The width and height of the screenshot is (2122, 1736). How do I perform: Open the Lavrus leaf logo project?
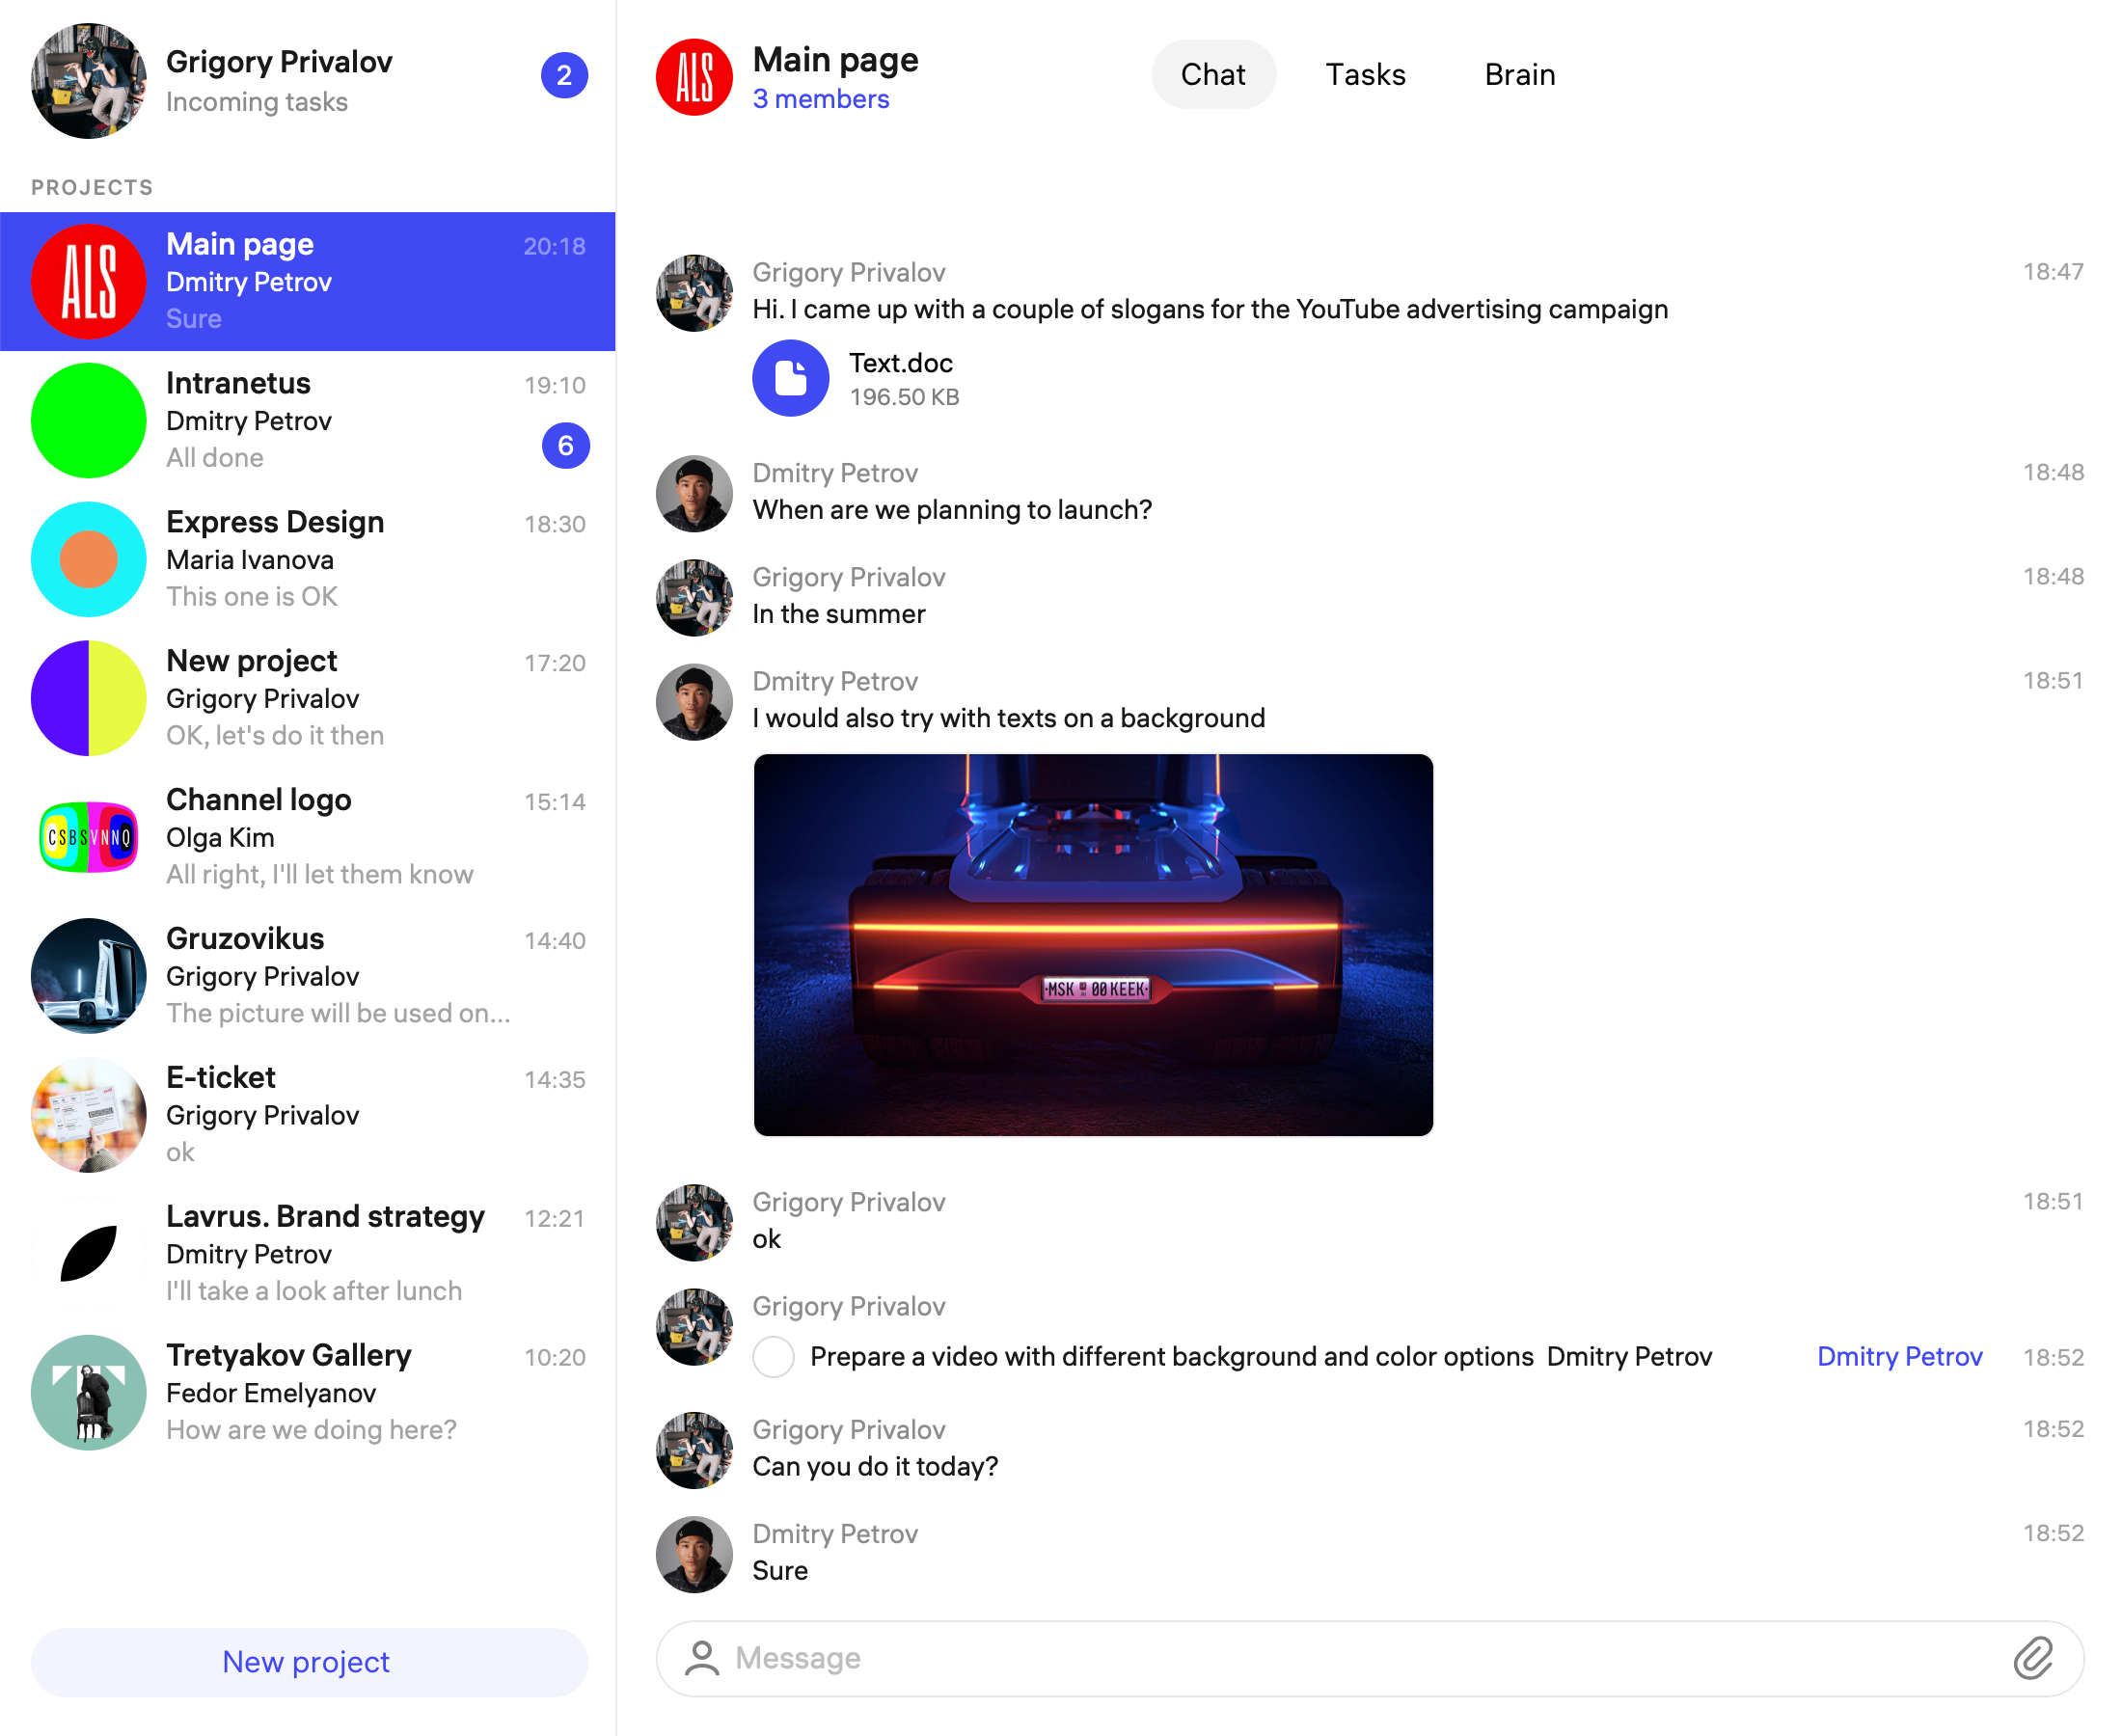tap(89, 1253)
